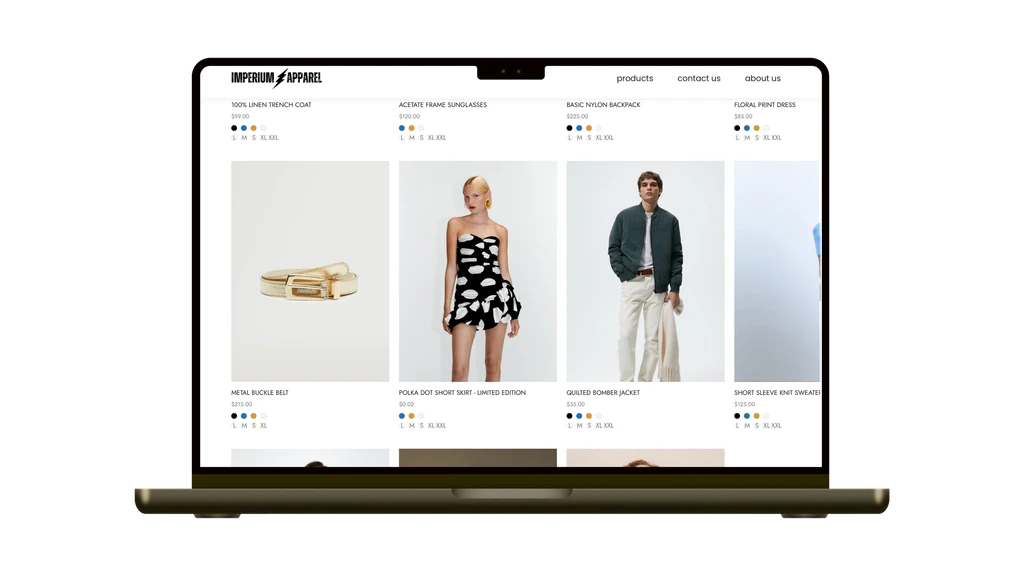Open the Metal Buckle Belt product image
Screen dimensions: 1024x576
point(310,271)
